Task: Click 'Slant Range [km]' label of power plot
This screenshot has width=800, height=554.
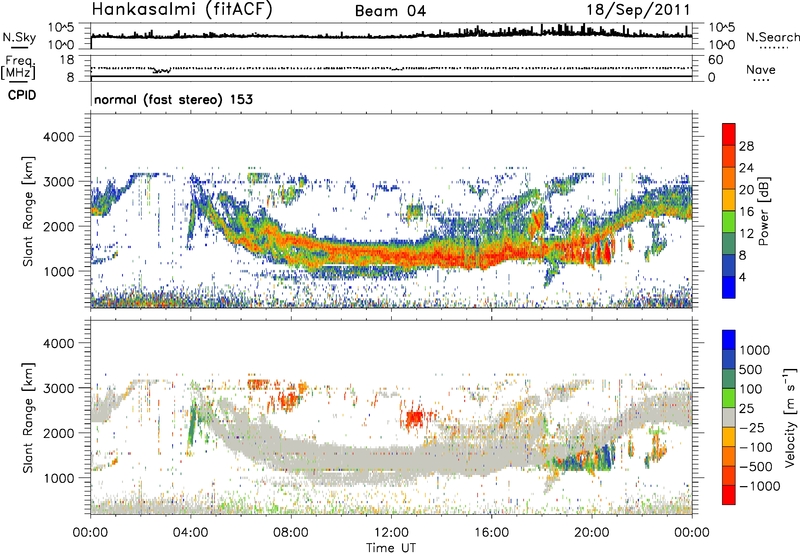Action: [28, 211]
